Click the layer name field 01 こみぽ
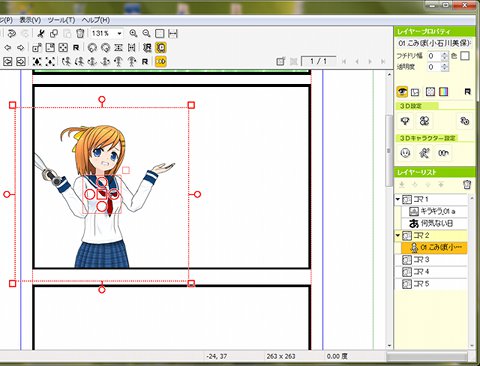 [x=434, y=43]
